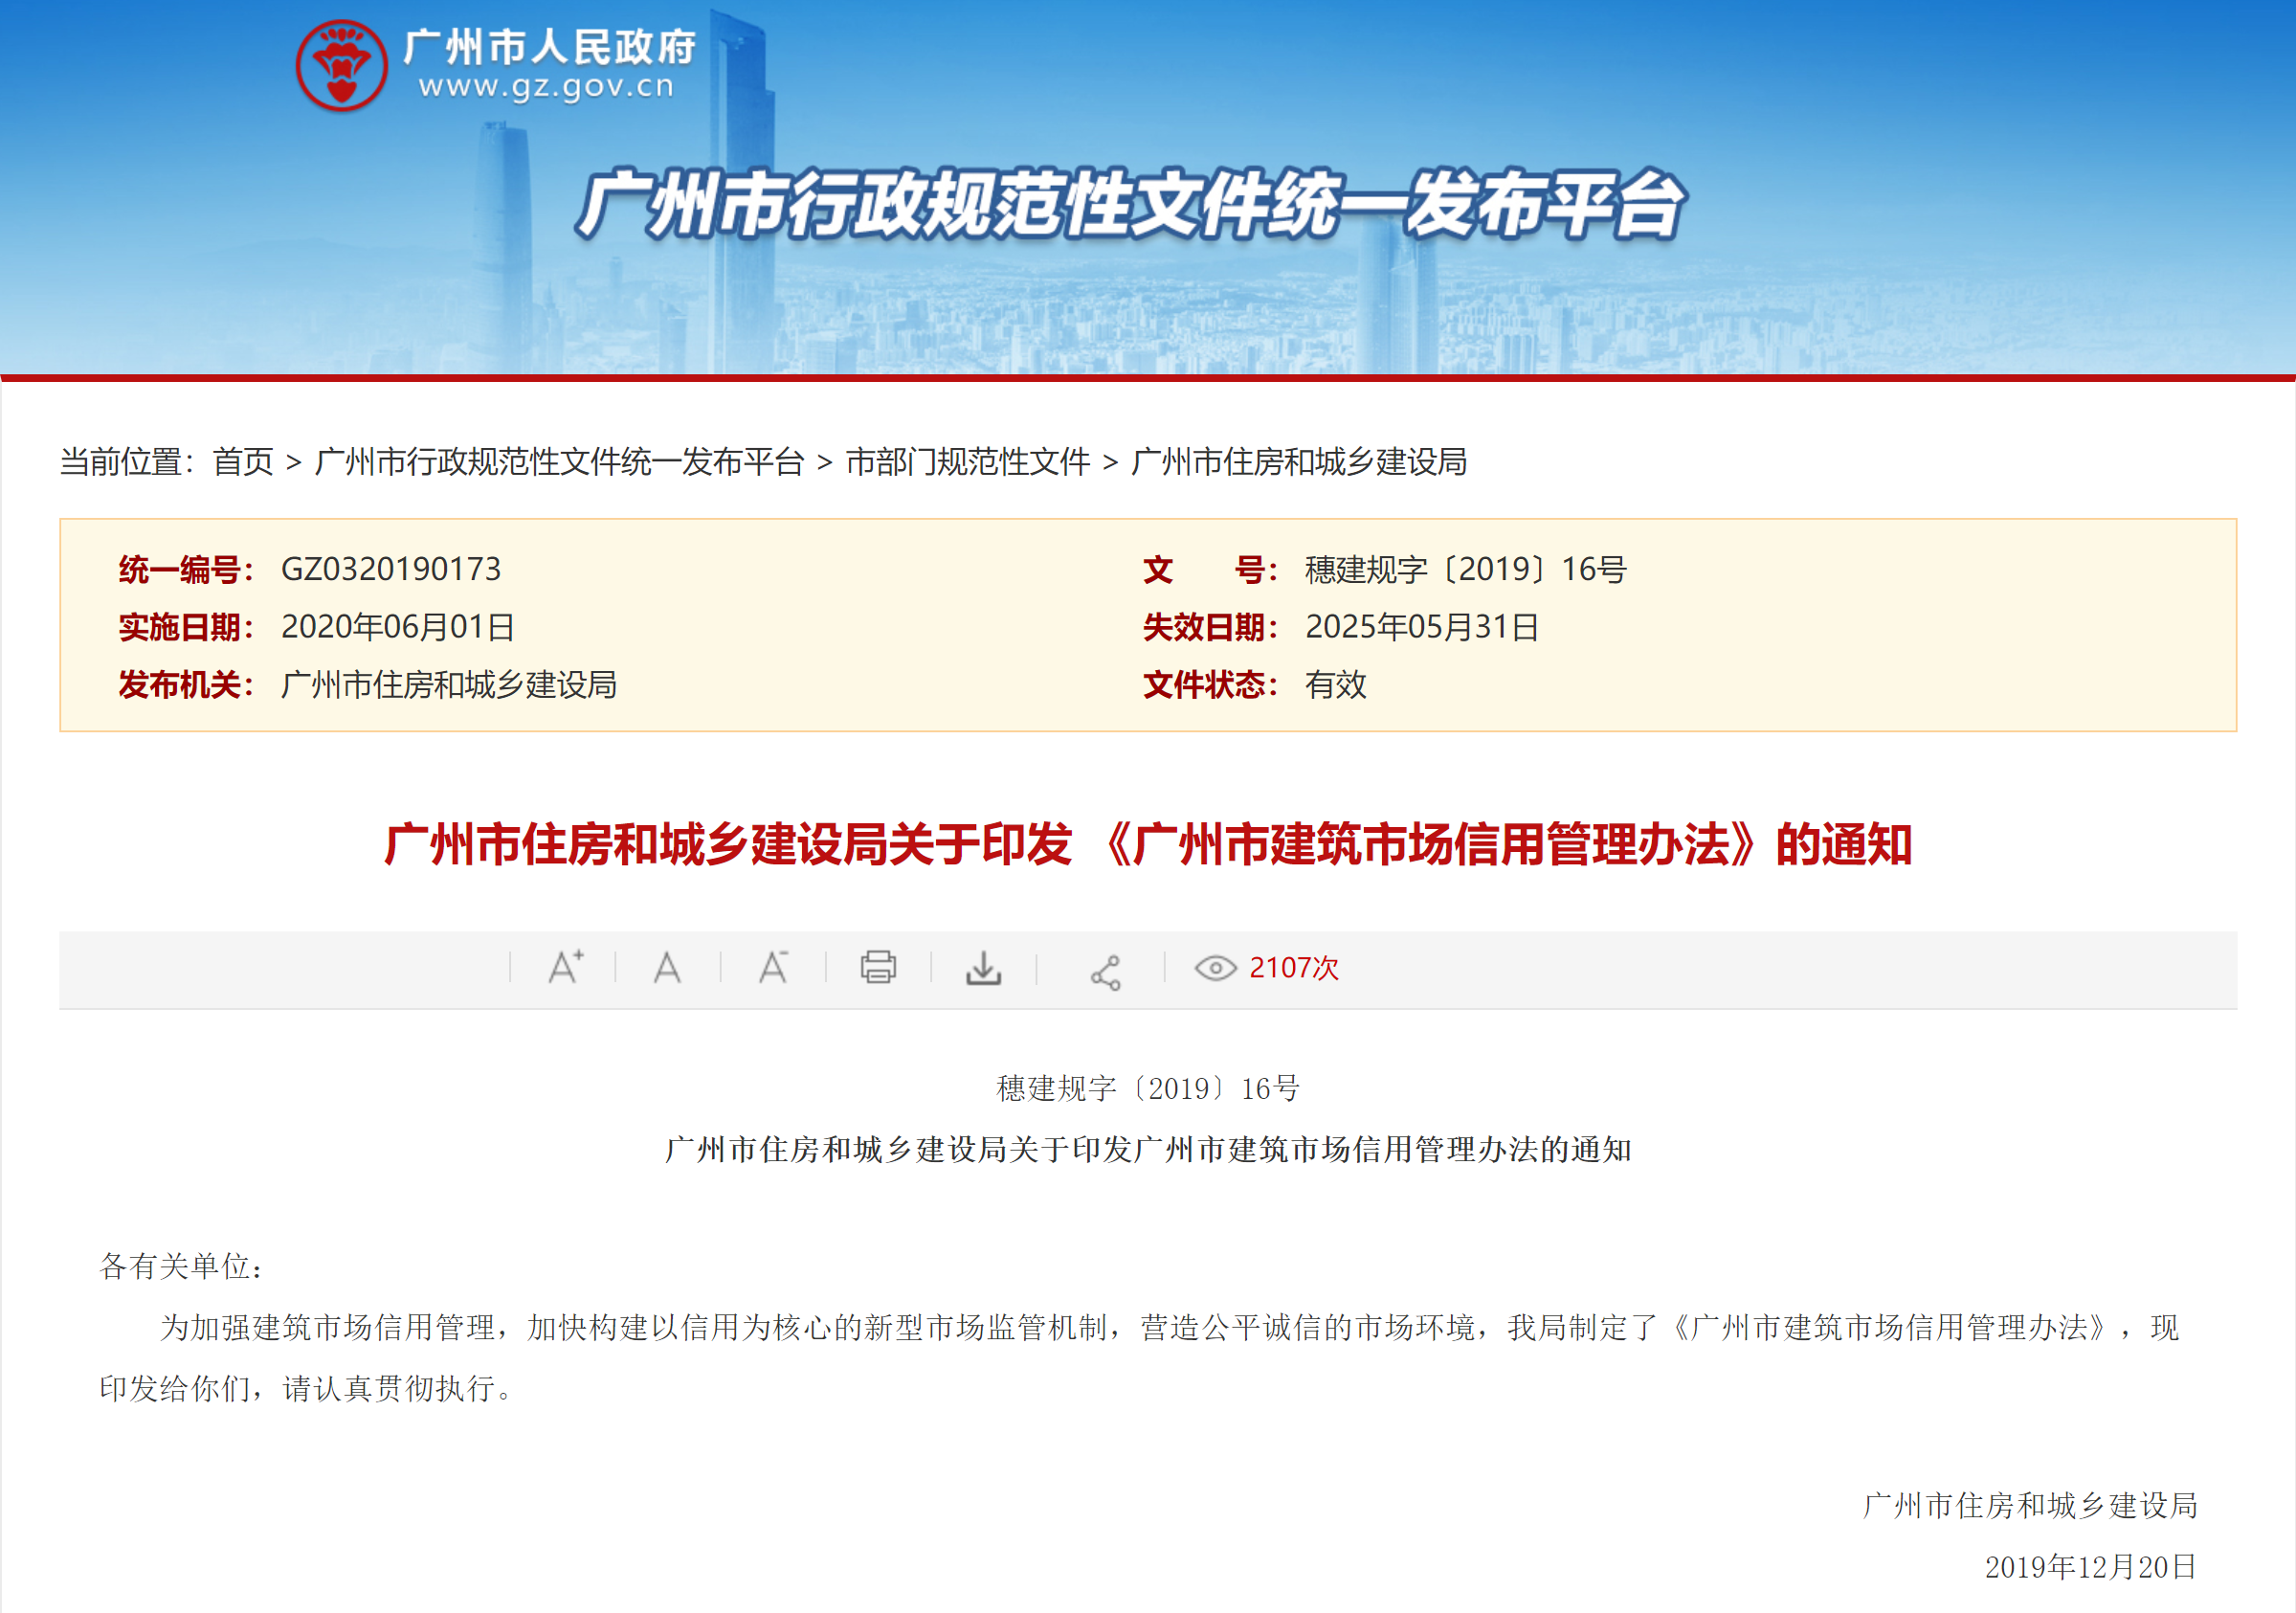Open the 首页 breadcrumb link
The height and width of the screenshot is (1613, 2296).
pos(242,462)
